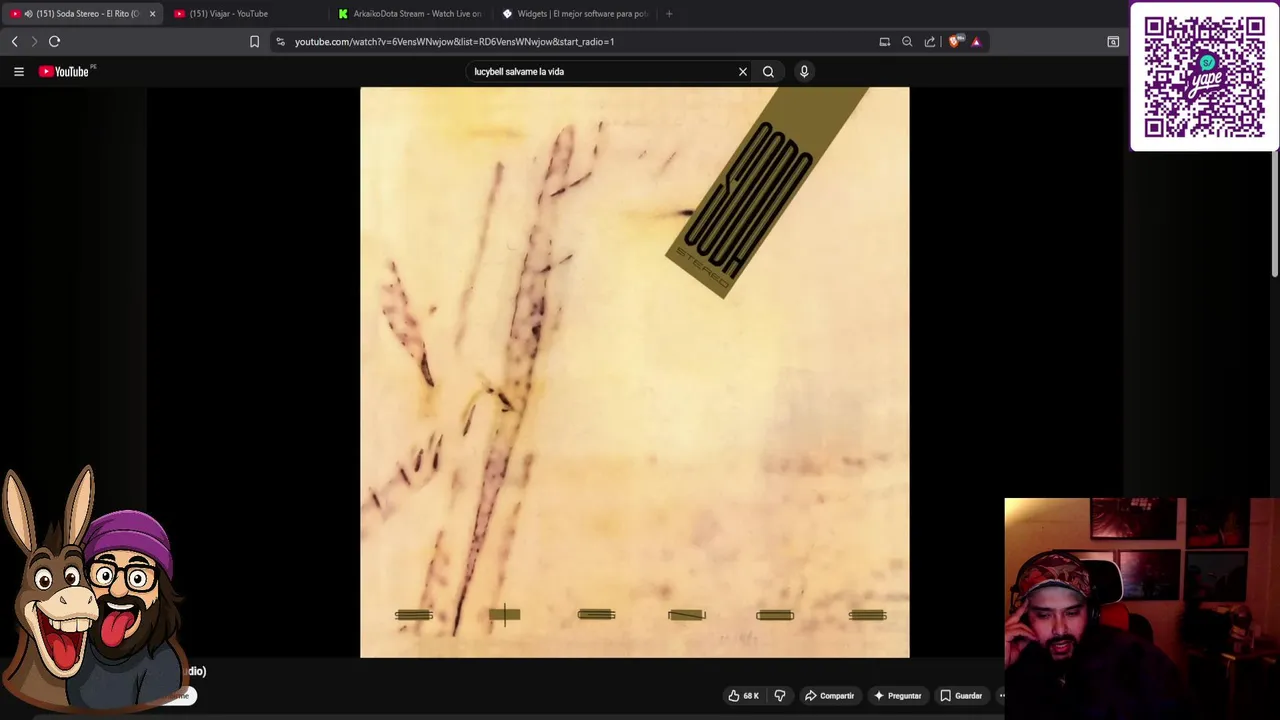This screenshot has height=720, width=1280.
Task: Go forward with browser forward arrow
Action: [x=34, y=41]
